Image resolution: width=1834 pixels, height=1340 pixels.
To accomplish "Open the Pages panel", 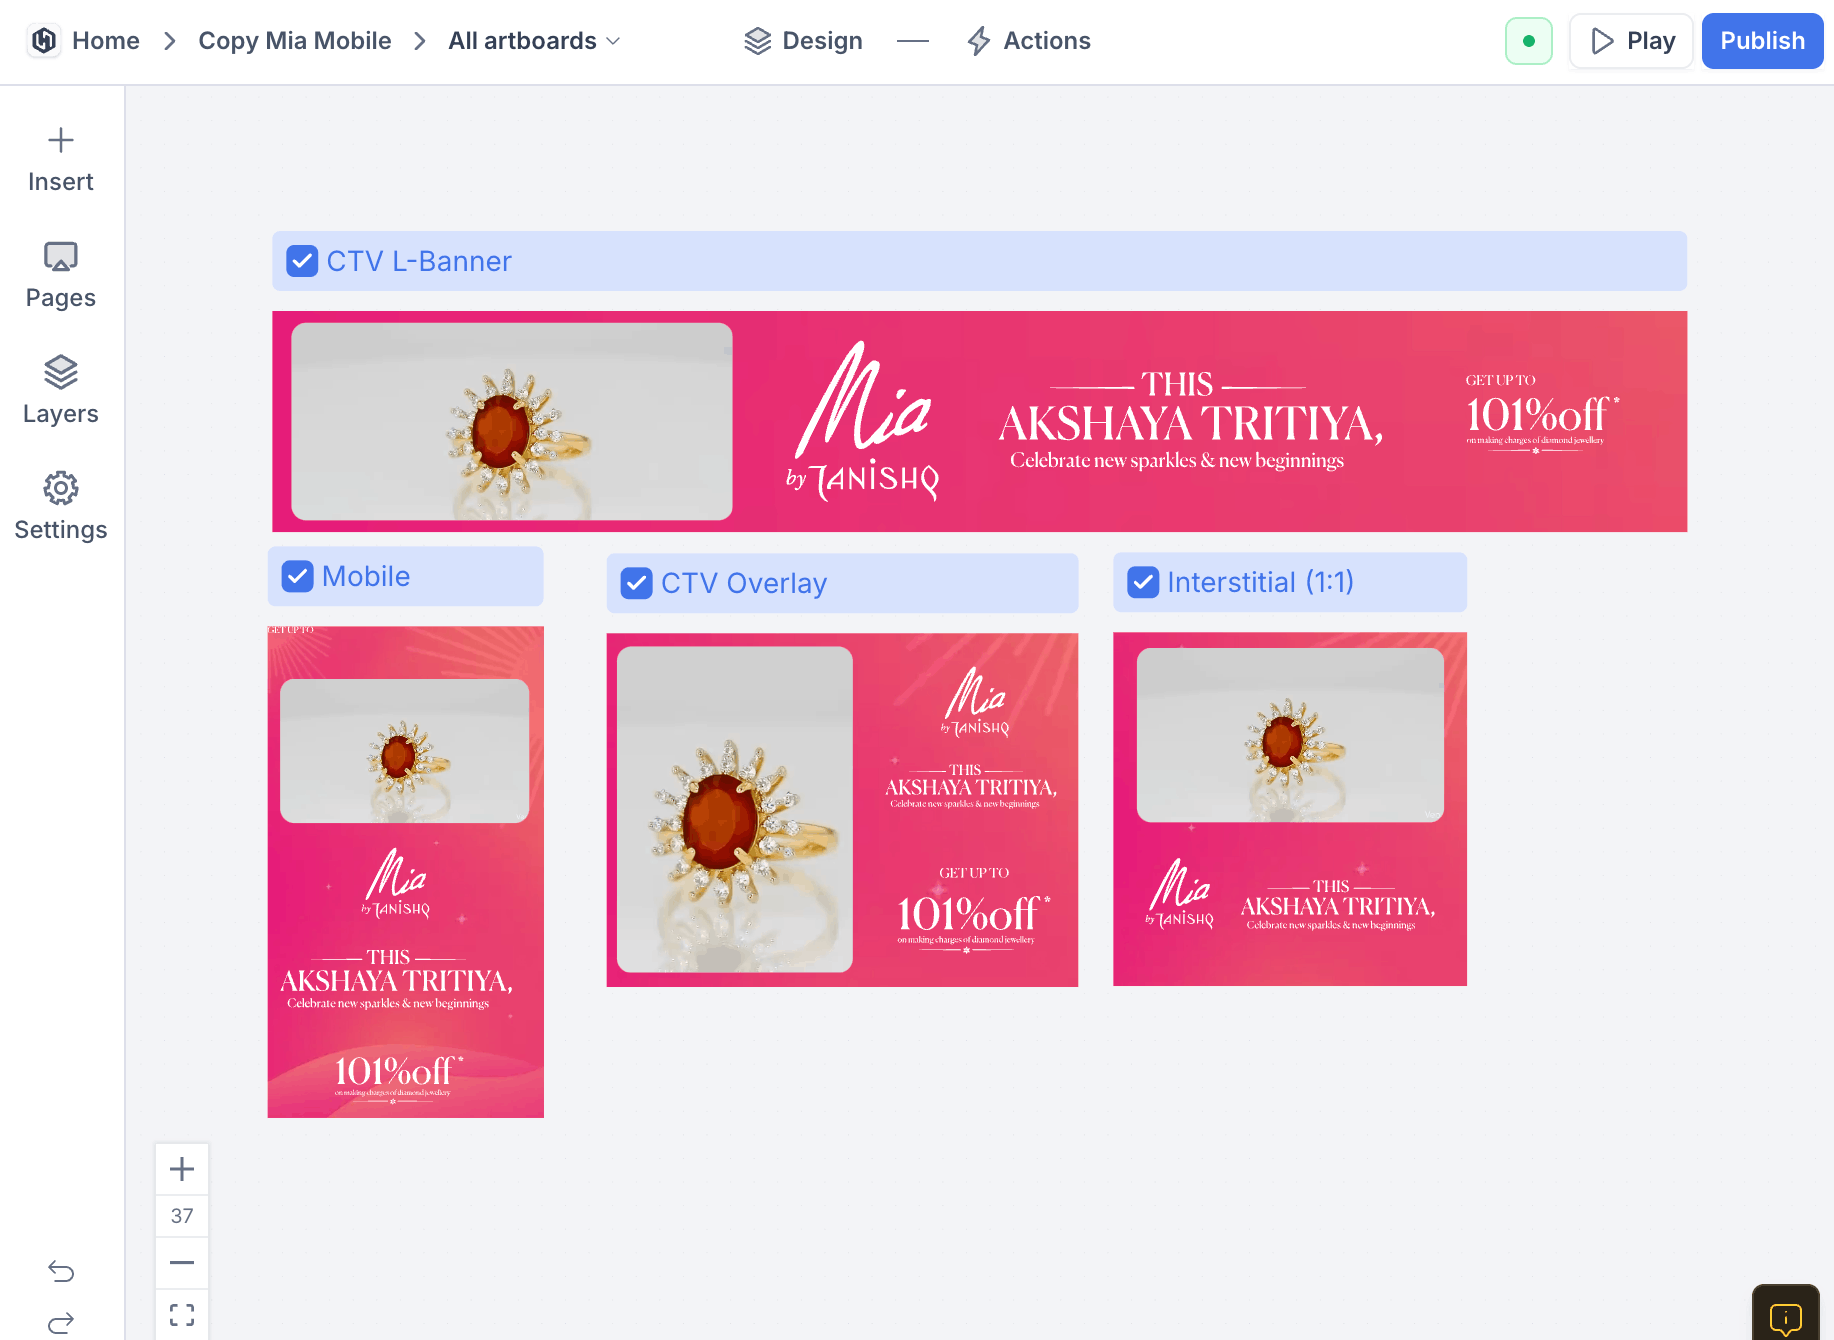I will click(x=61, y=276).
